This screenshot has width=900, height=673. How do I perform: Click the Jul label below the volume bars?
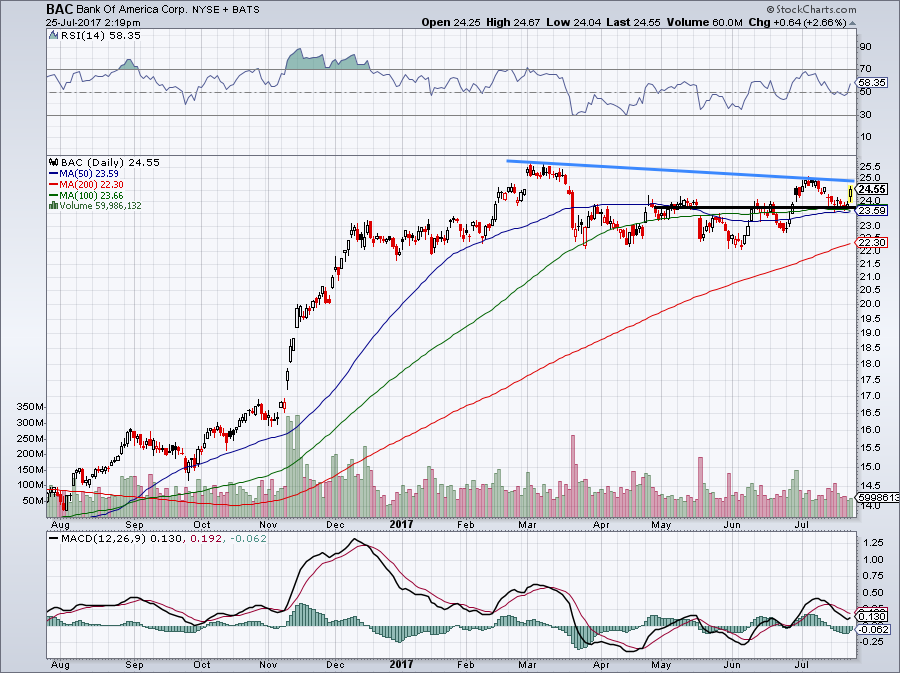(x=802, y=524)
